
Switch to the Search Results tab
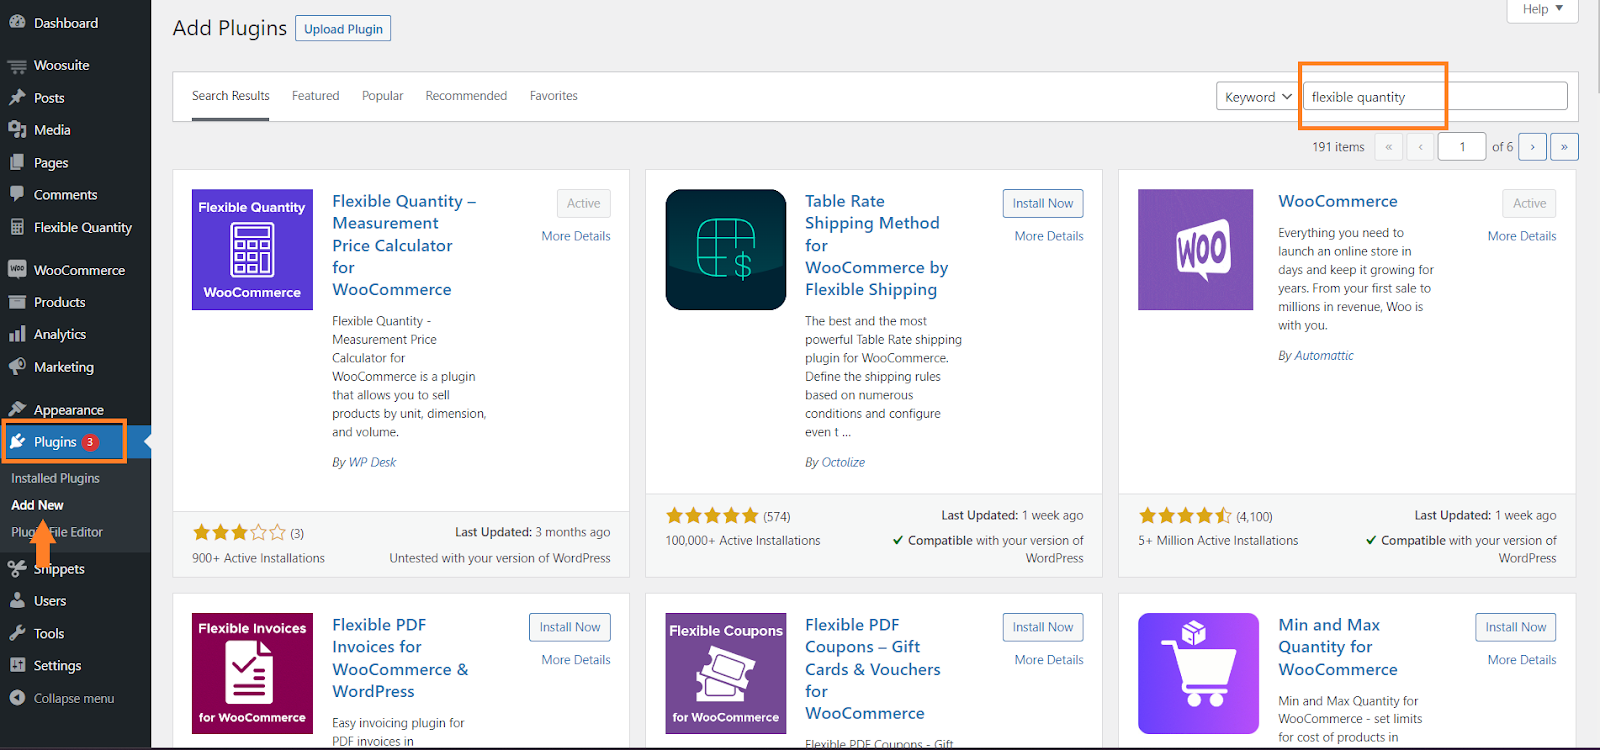click(230, 96)
